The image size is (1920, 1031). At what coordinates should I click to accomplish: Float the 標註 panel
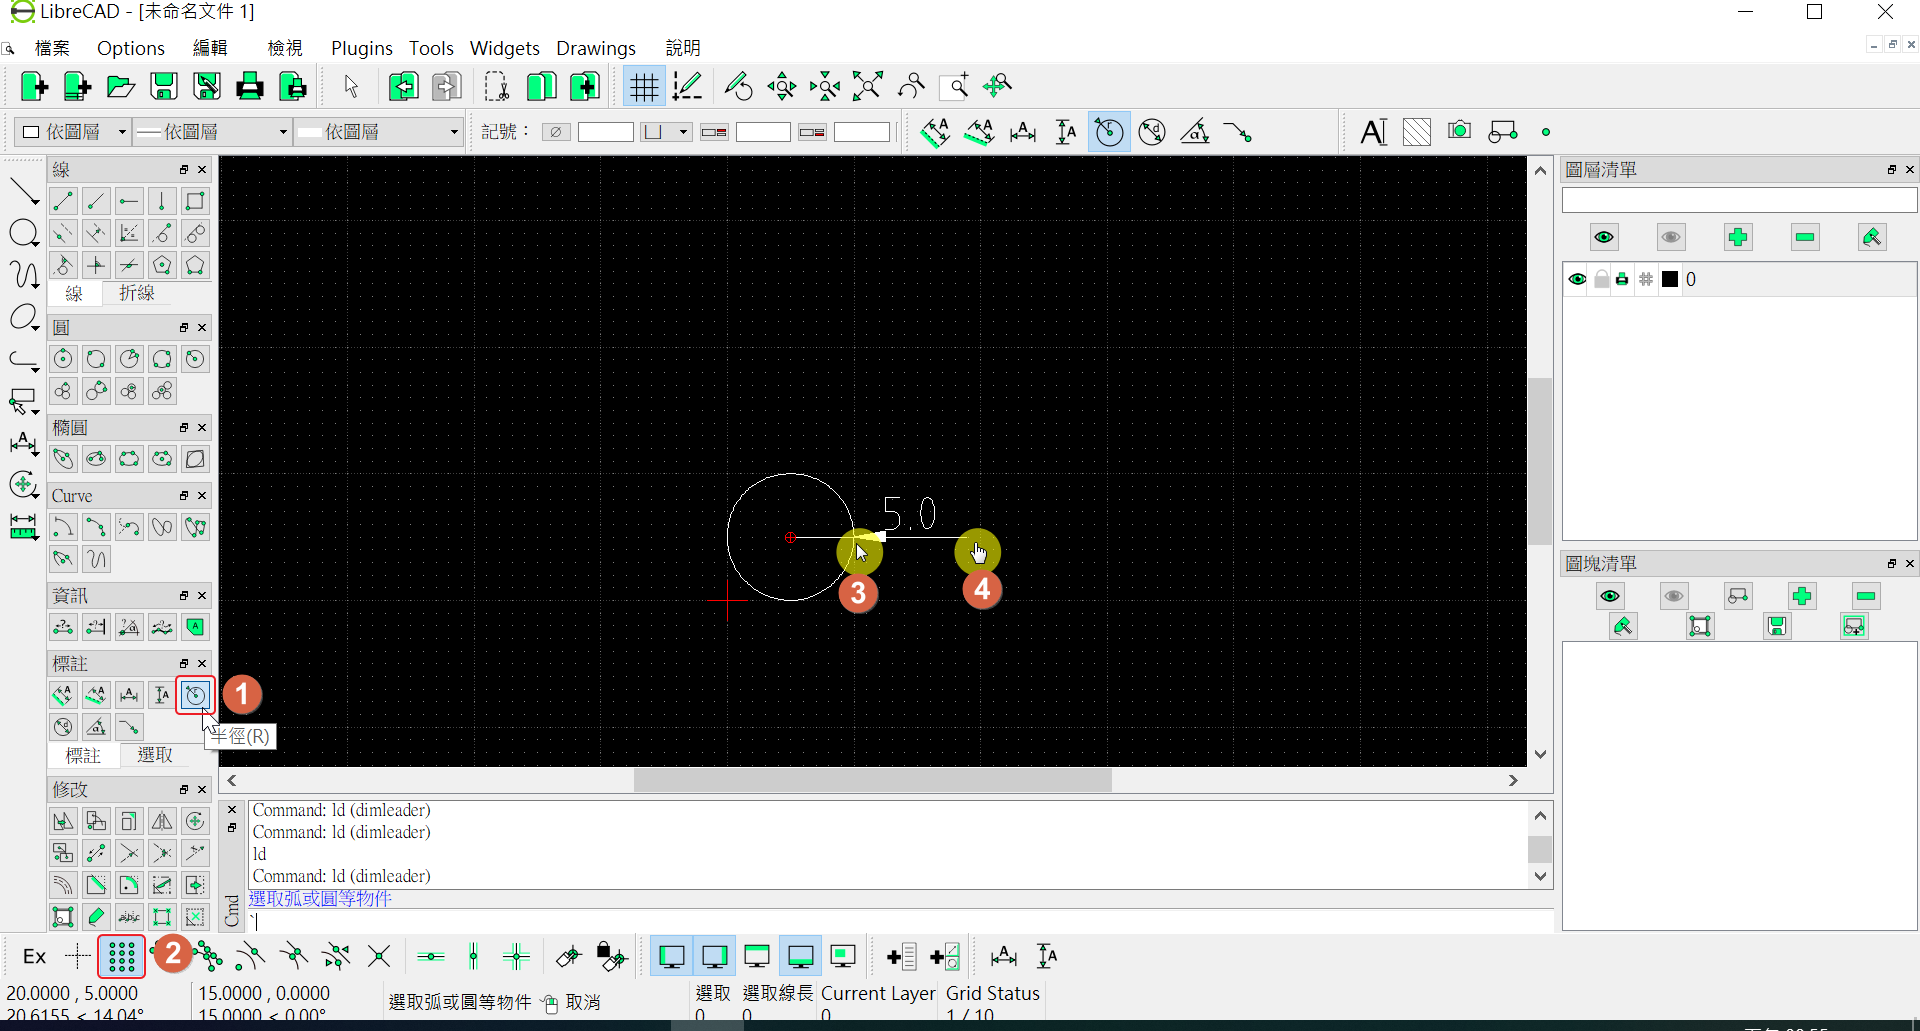tap(184, 664)
